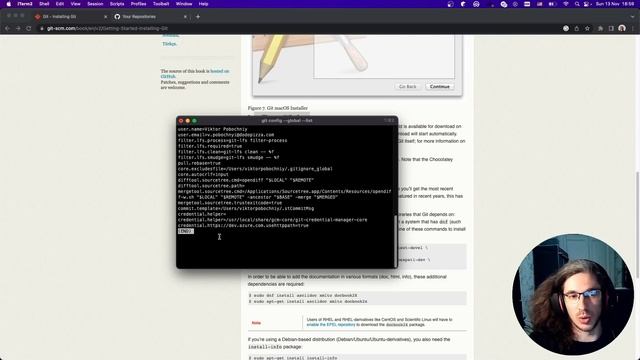Bookmark this page with the star icon
Image resolution: width=640 pixels, height=360 pixels.
pyautogui.click(x=587, y=29)
